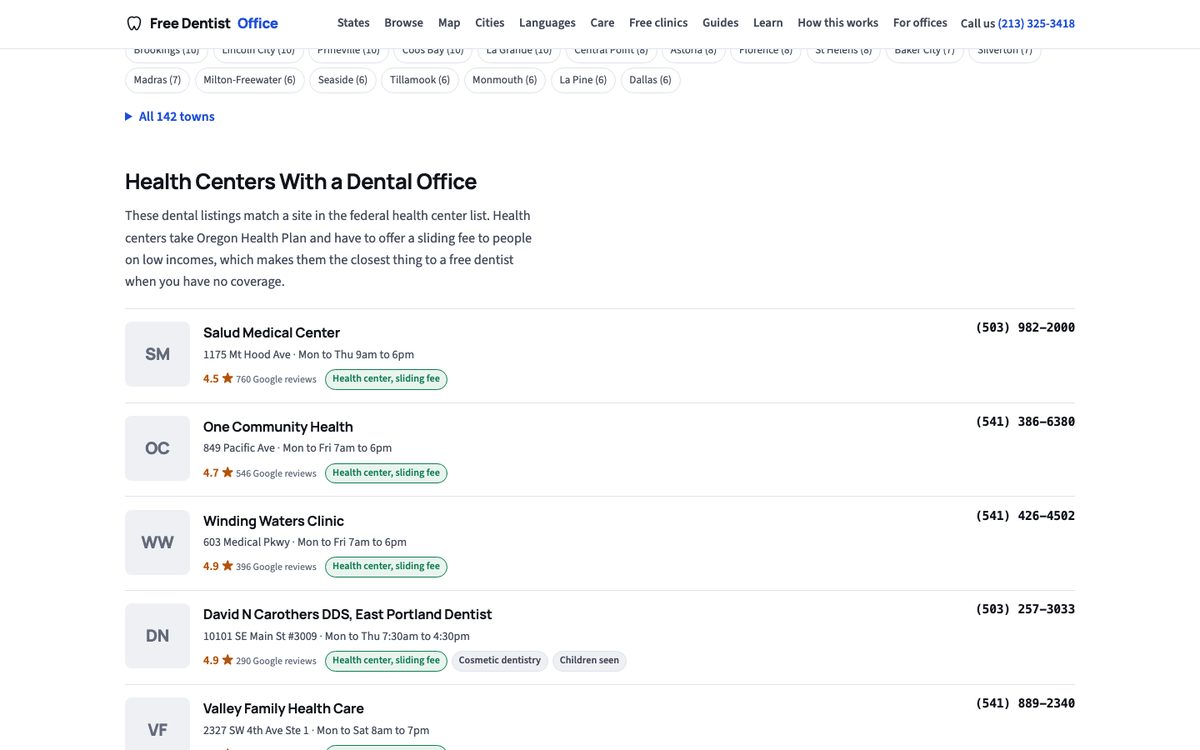Click the star icon beside the 4.7 rating
The width and height of the screenshot is (1200, 750).
pyautogui.click(x=228, y=472)
